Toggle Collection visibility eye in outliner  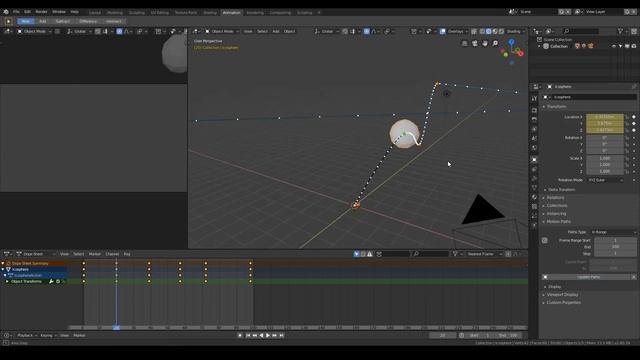coord(614,47)
